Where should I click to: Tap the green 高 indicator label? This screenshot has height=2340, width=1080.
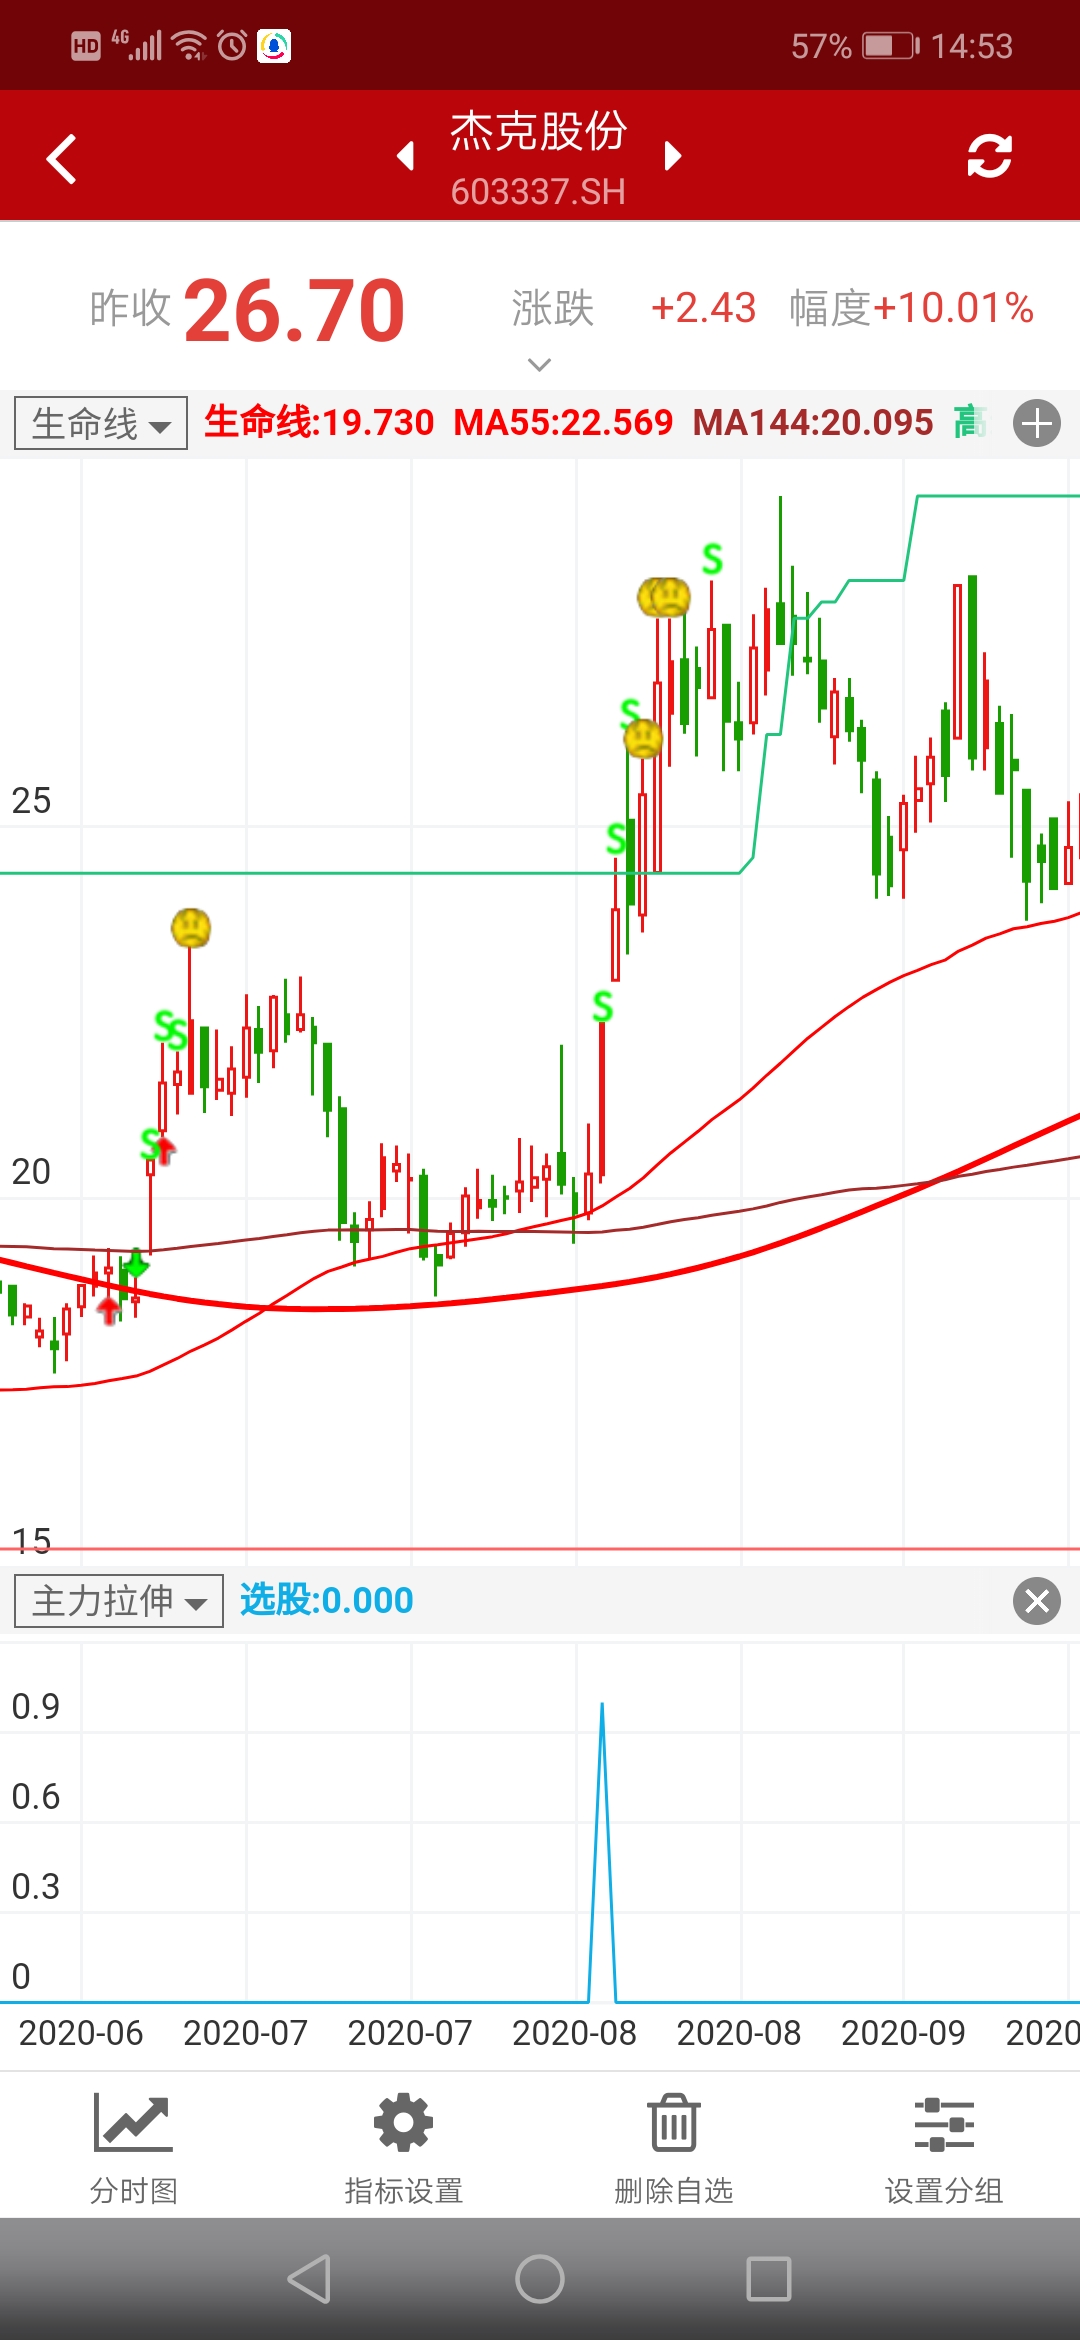pyautogui.click(x=969, y=422)
